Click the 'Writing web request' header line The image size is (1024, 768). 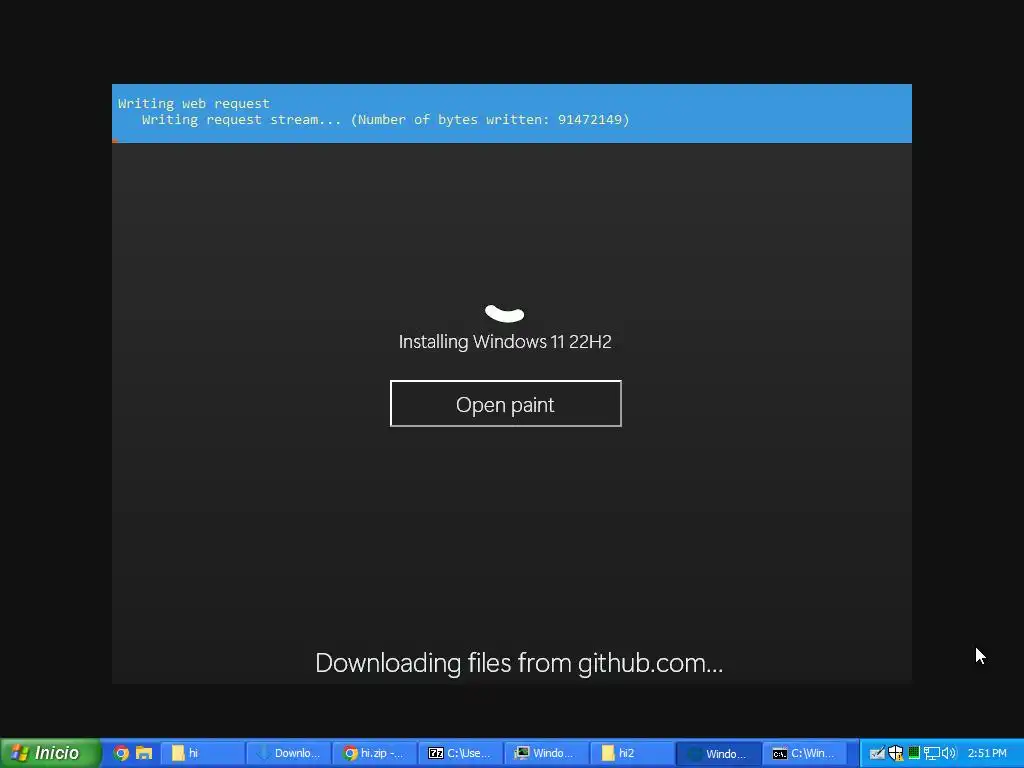[x=193, y=103]
